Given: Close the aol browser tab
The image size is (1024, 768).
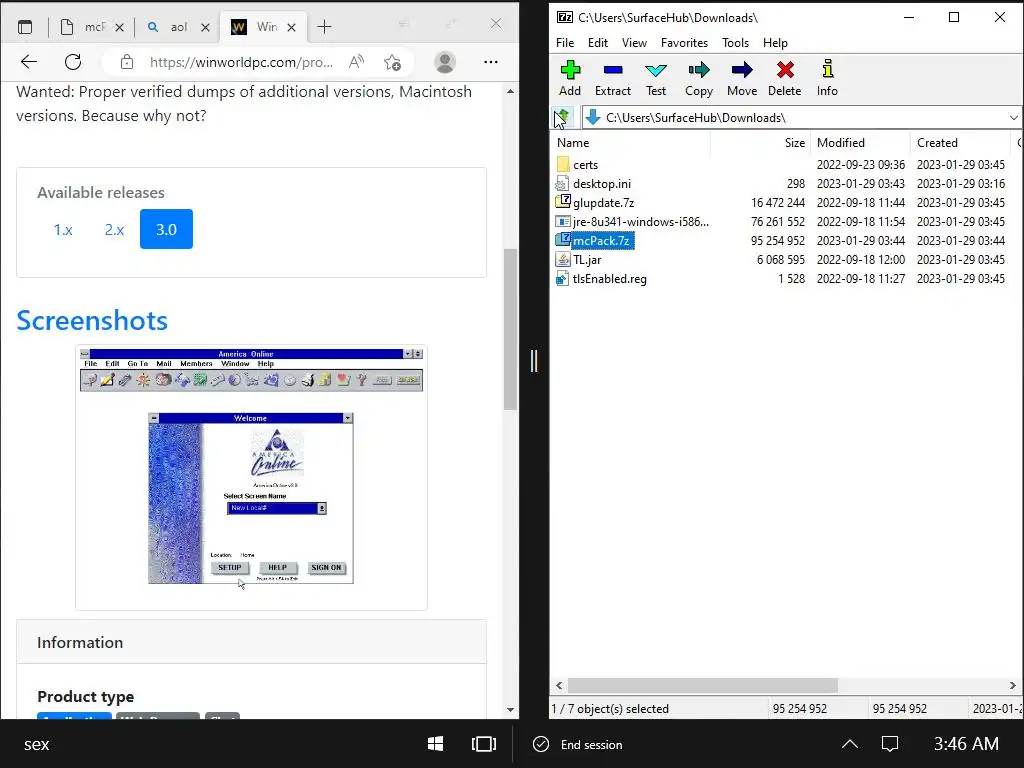Looking at the screenshot, I should [x=205, y=27].
